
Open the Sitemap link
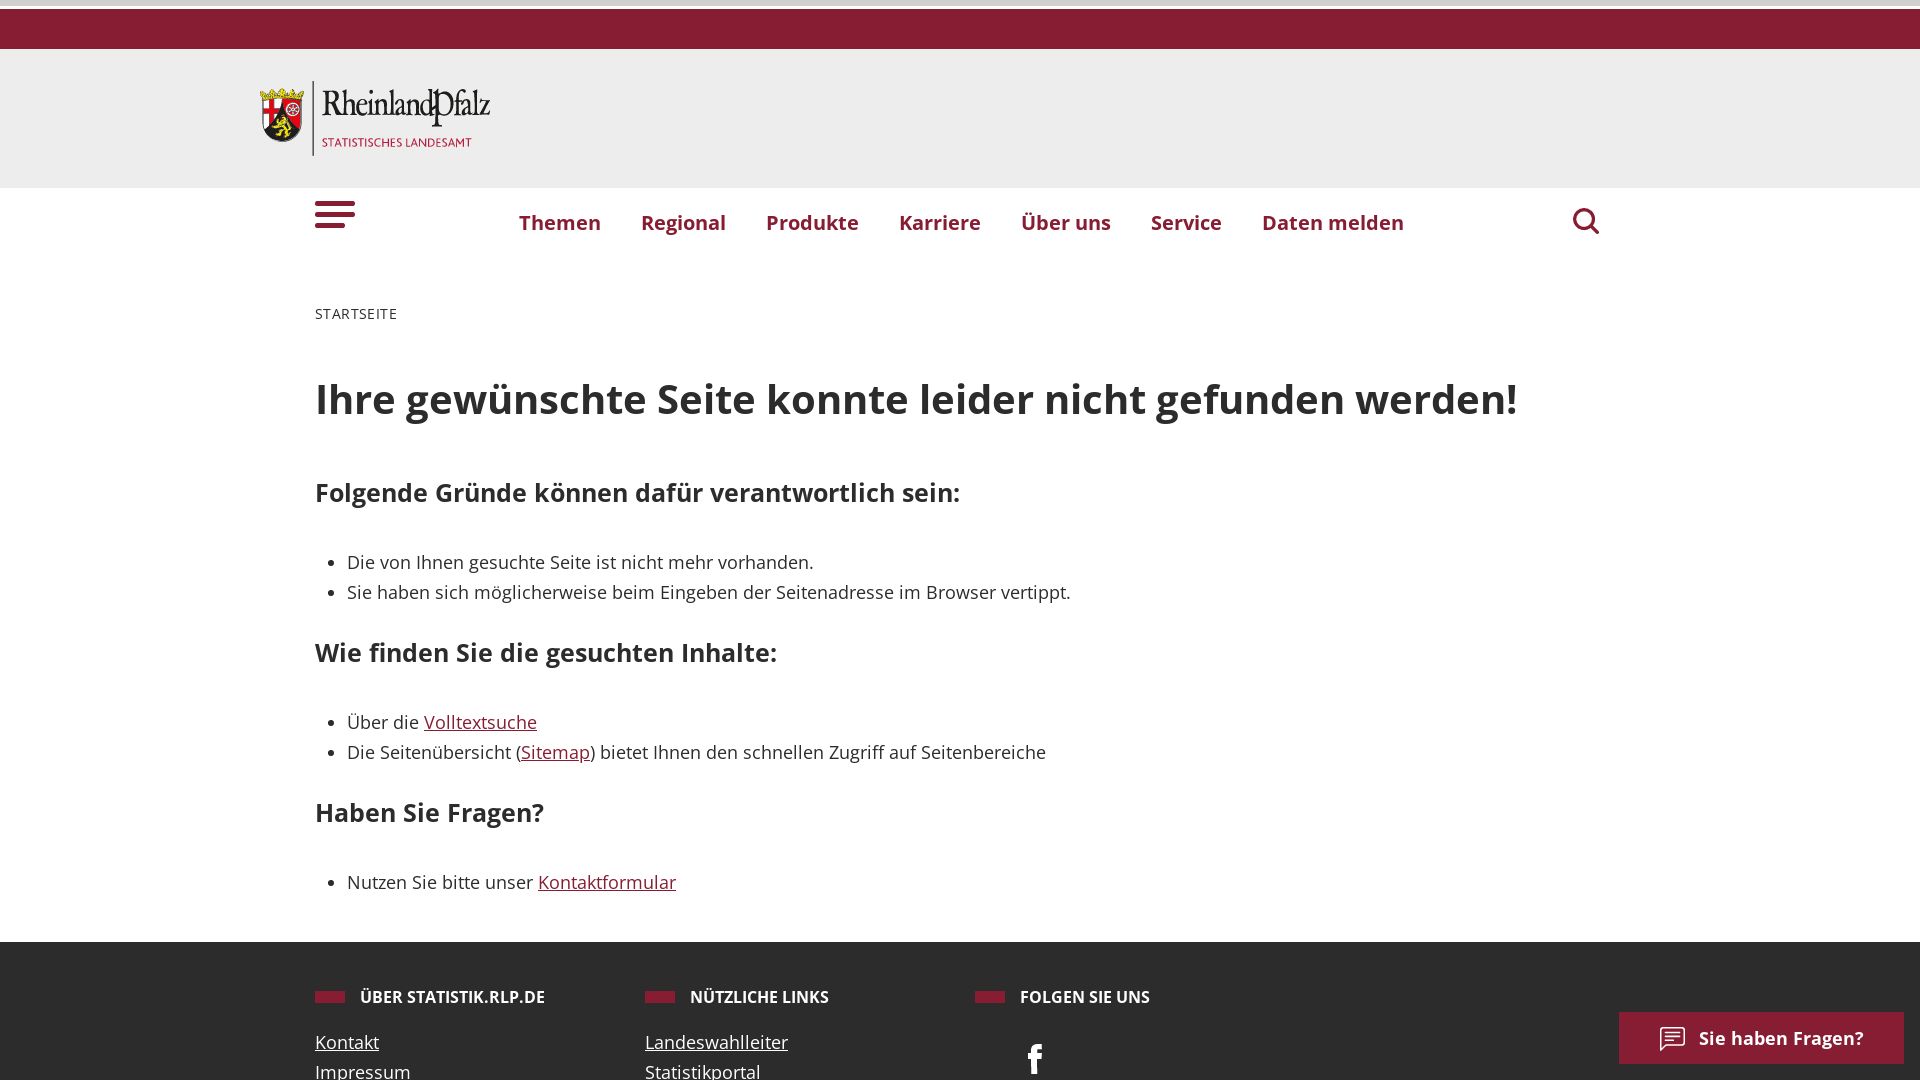tap(555, 752)
